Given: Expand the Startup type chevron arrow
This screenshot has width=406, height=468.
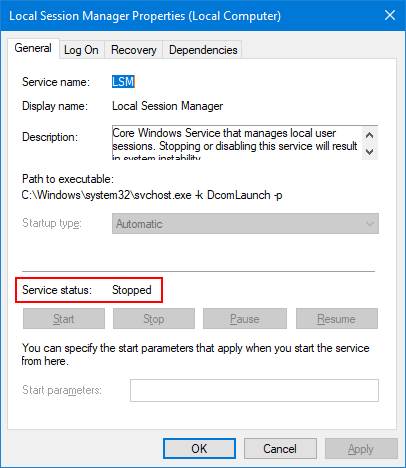Looking at the screenshot, I should tap(369, 224).
